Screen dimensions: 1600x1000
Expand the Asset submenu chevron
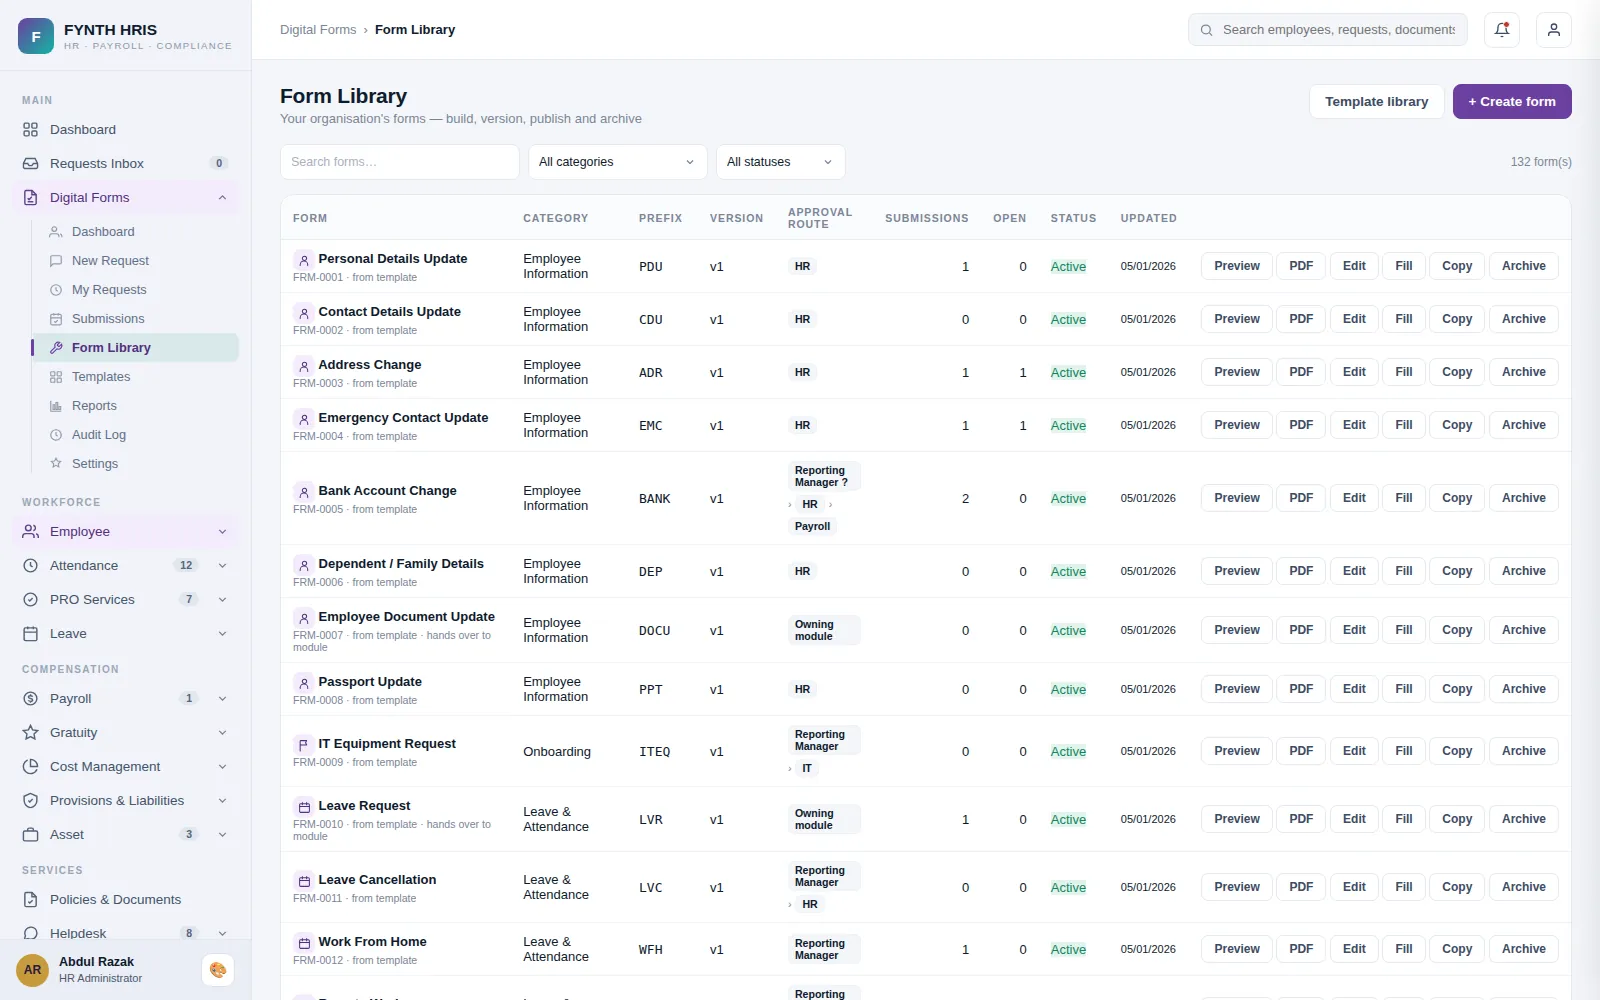222,835
